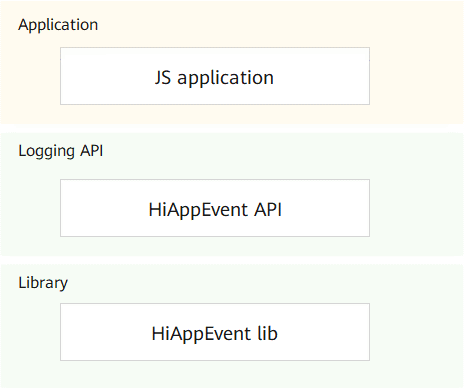Click the word "lib" in the bottom box
Viewport: 464px width, 388px height.
(x=267, y=333)
